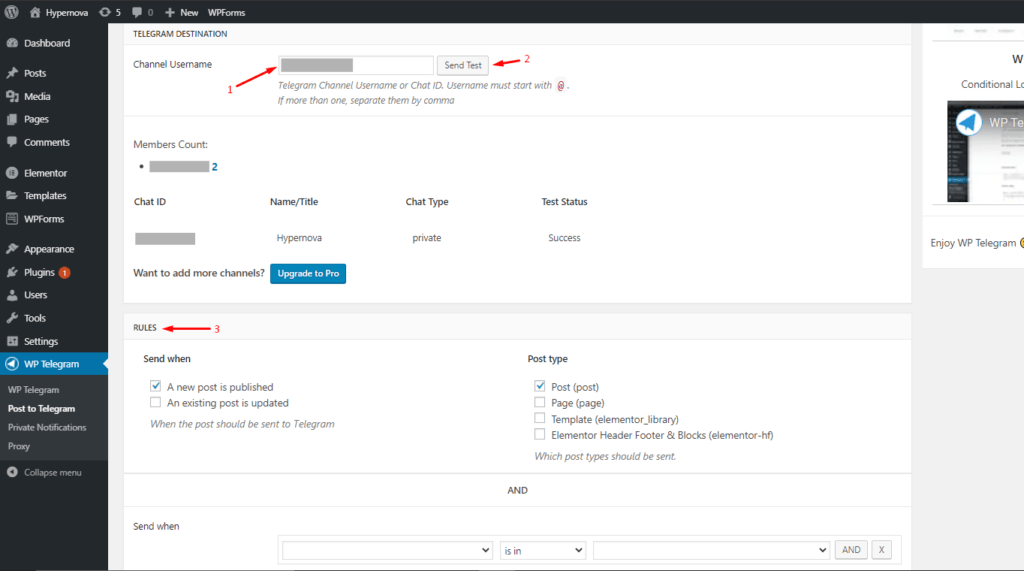Viewport: 1024px width, 571px height.
Task: Check the Page (page) post type
Action: pyautogui.click(x=540, y=403)
